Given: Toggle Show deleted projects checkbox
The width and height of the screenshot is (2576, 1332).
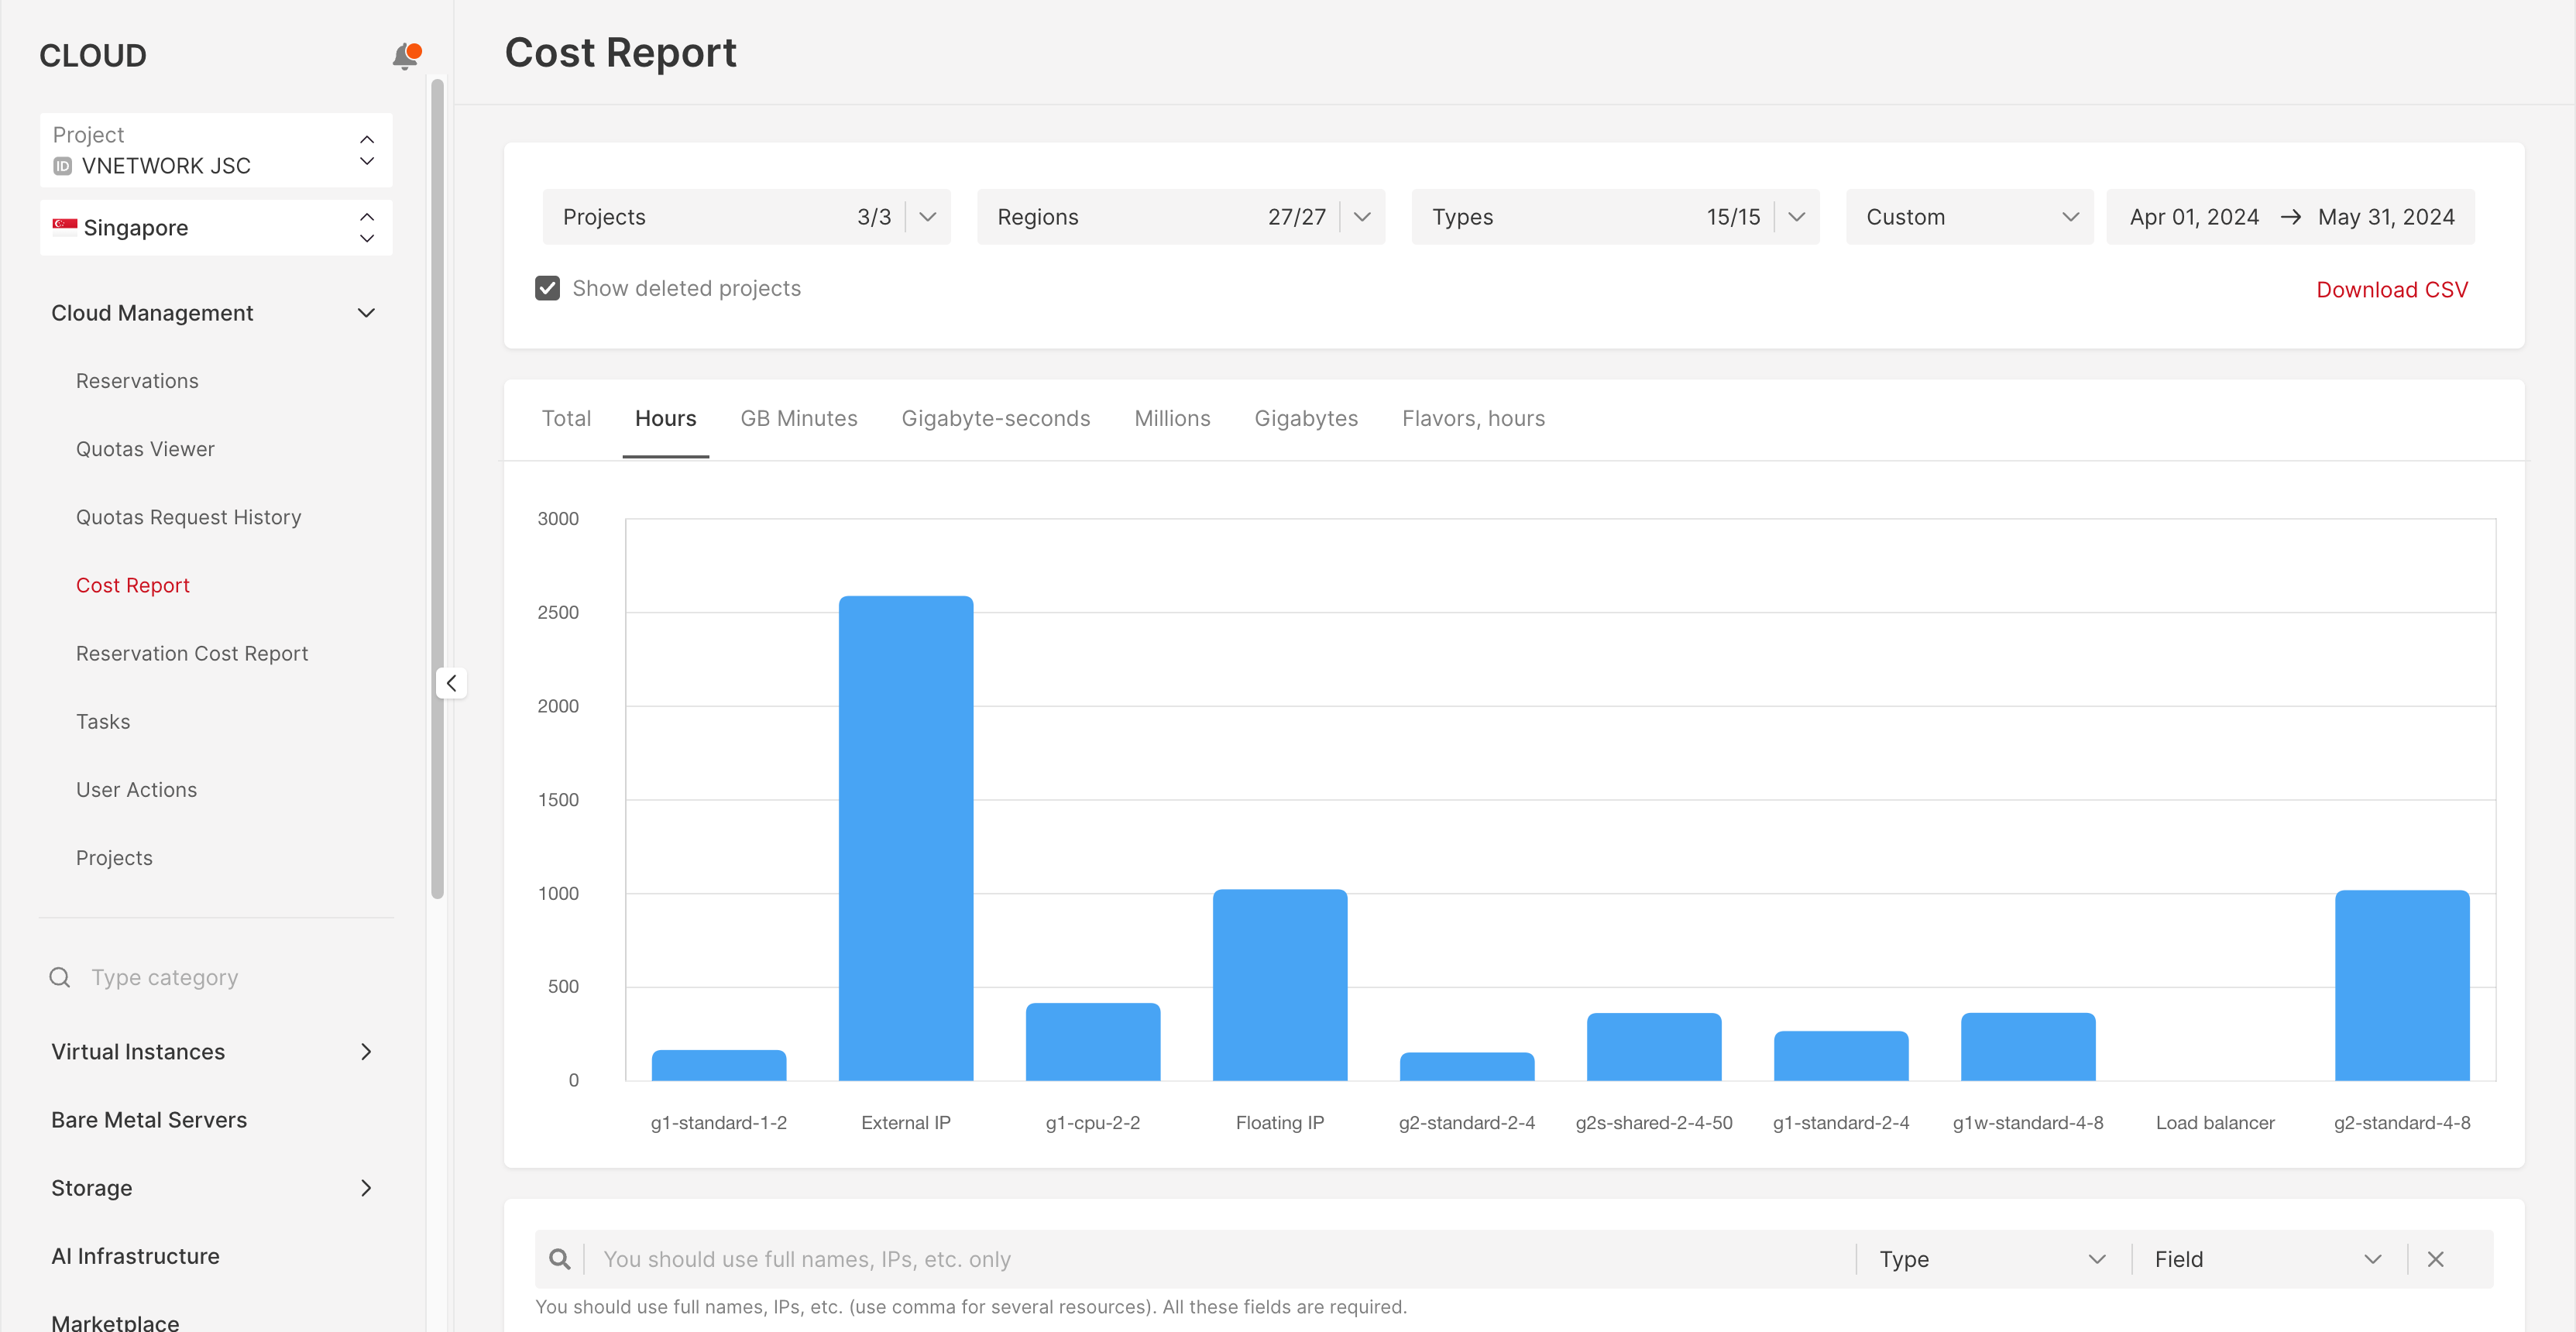Looking at the screenshot, I should pos(547,287).
